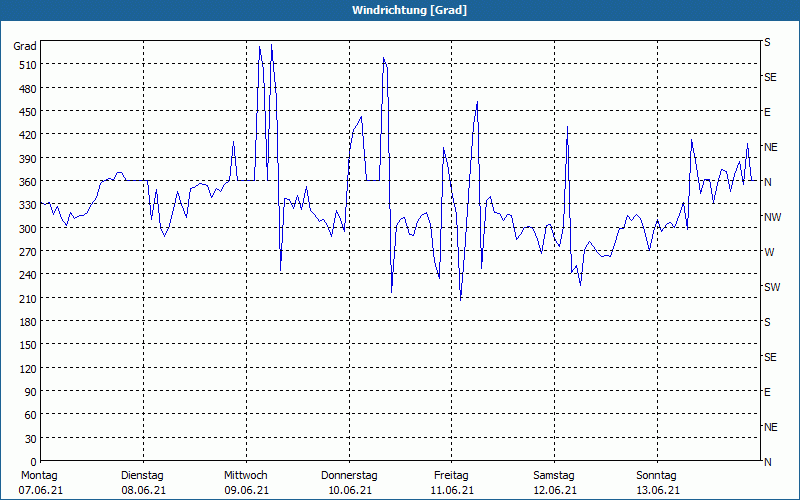Click the chart title "Windrichtung [Grad]"
The image size is (800, 500).
[x=409, y=10]
